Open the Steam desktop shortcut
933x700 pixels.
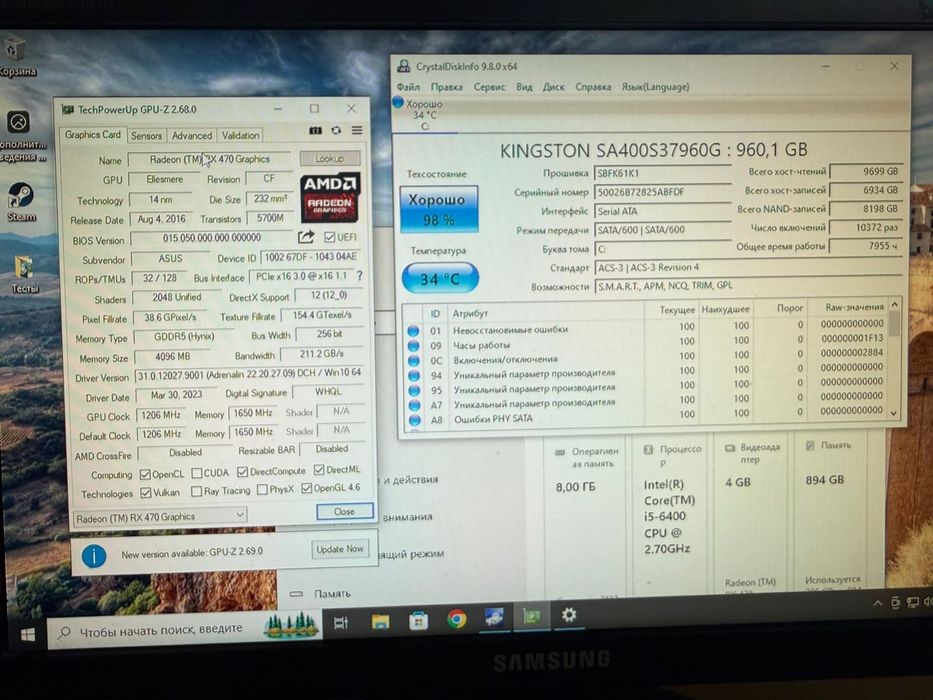click(21, 202)
